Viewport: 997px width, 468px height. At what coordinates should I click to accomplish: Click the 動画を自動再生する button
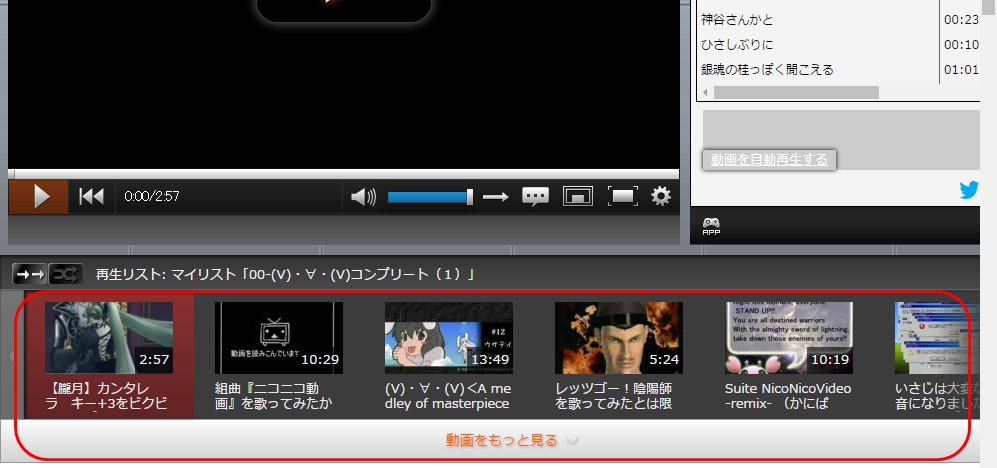pyautogui.click(x=769, y=160)
